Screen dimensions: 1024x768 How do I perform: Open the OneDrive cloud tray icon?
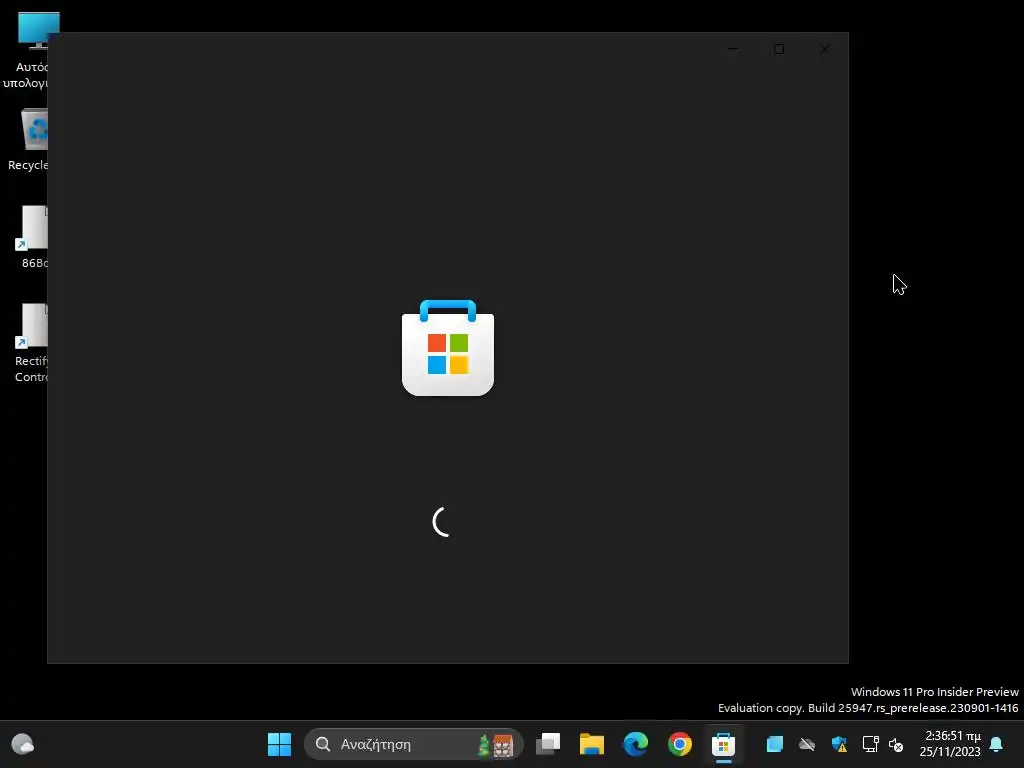pyautogui.click(x=807, y=744)
